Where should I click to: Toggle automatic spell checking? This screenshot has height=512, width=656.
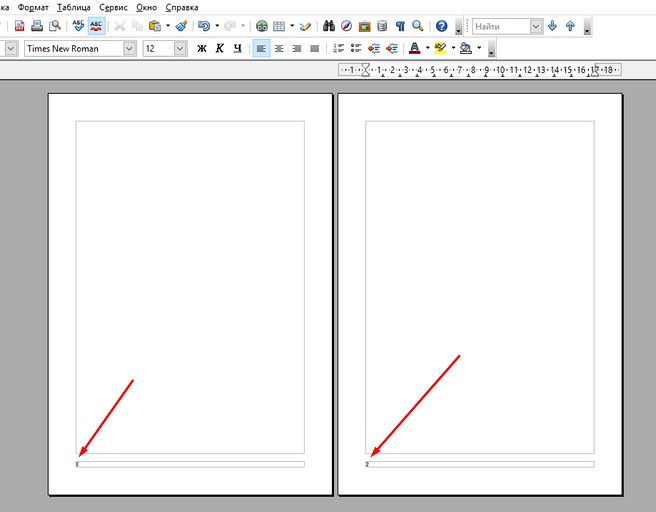[x=97, y=26]
